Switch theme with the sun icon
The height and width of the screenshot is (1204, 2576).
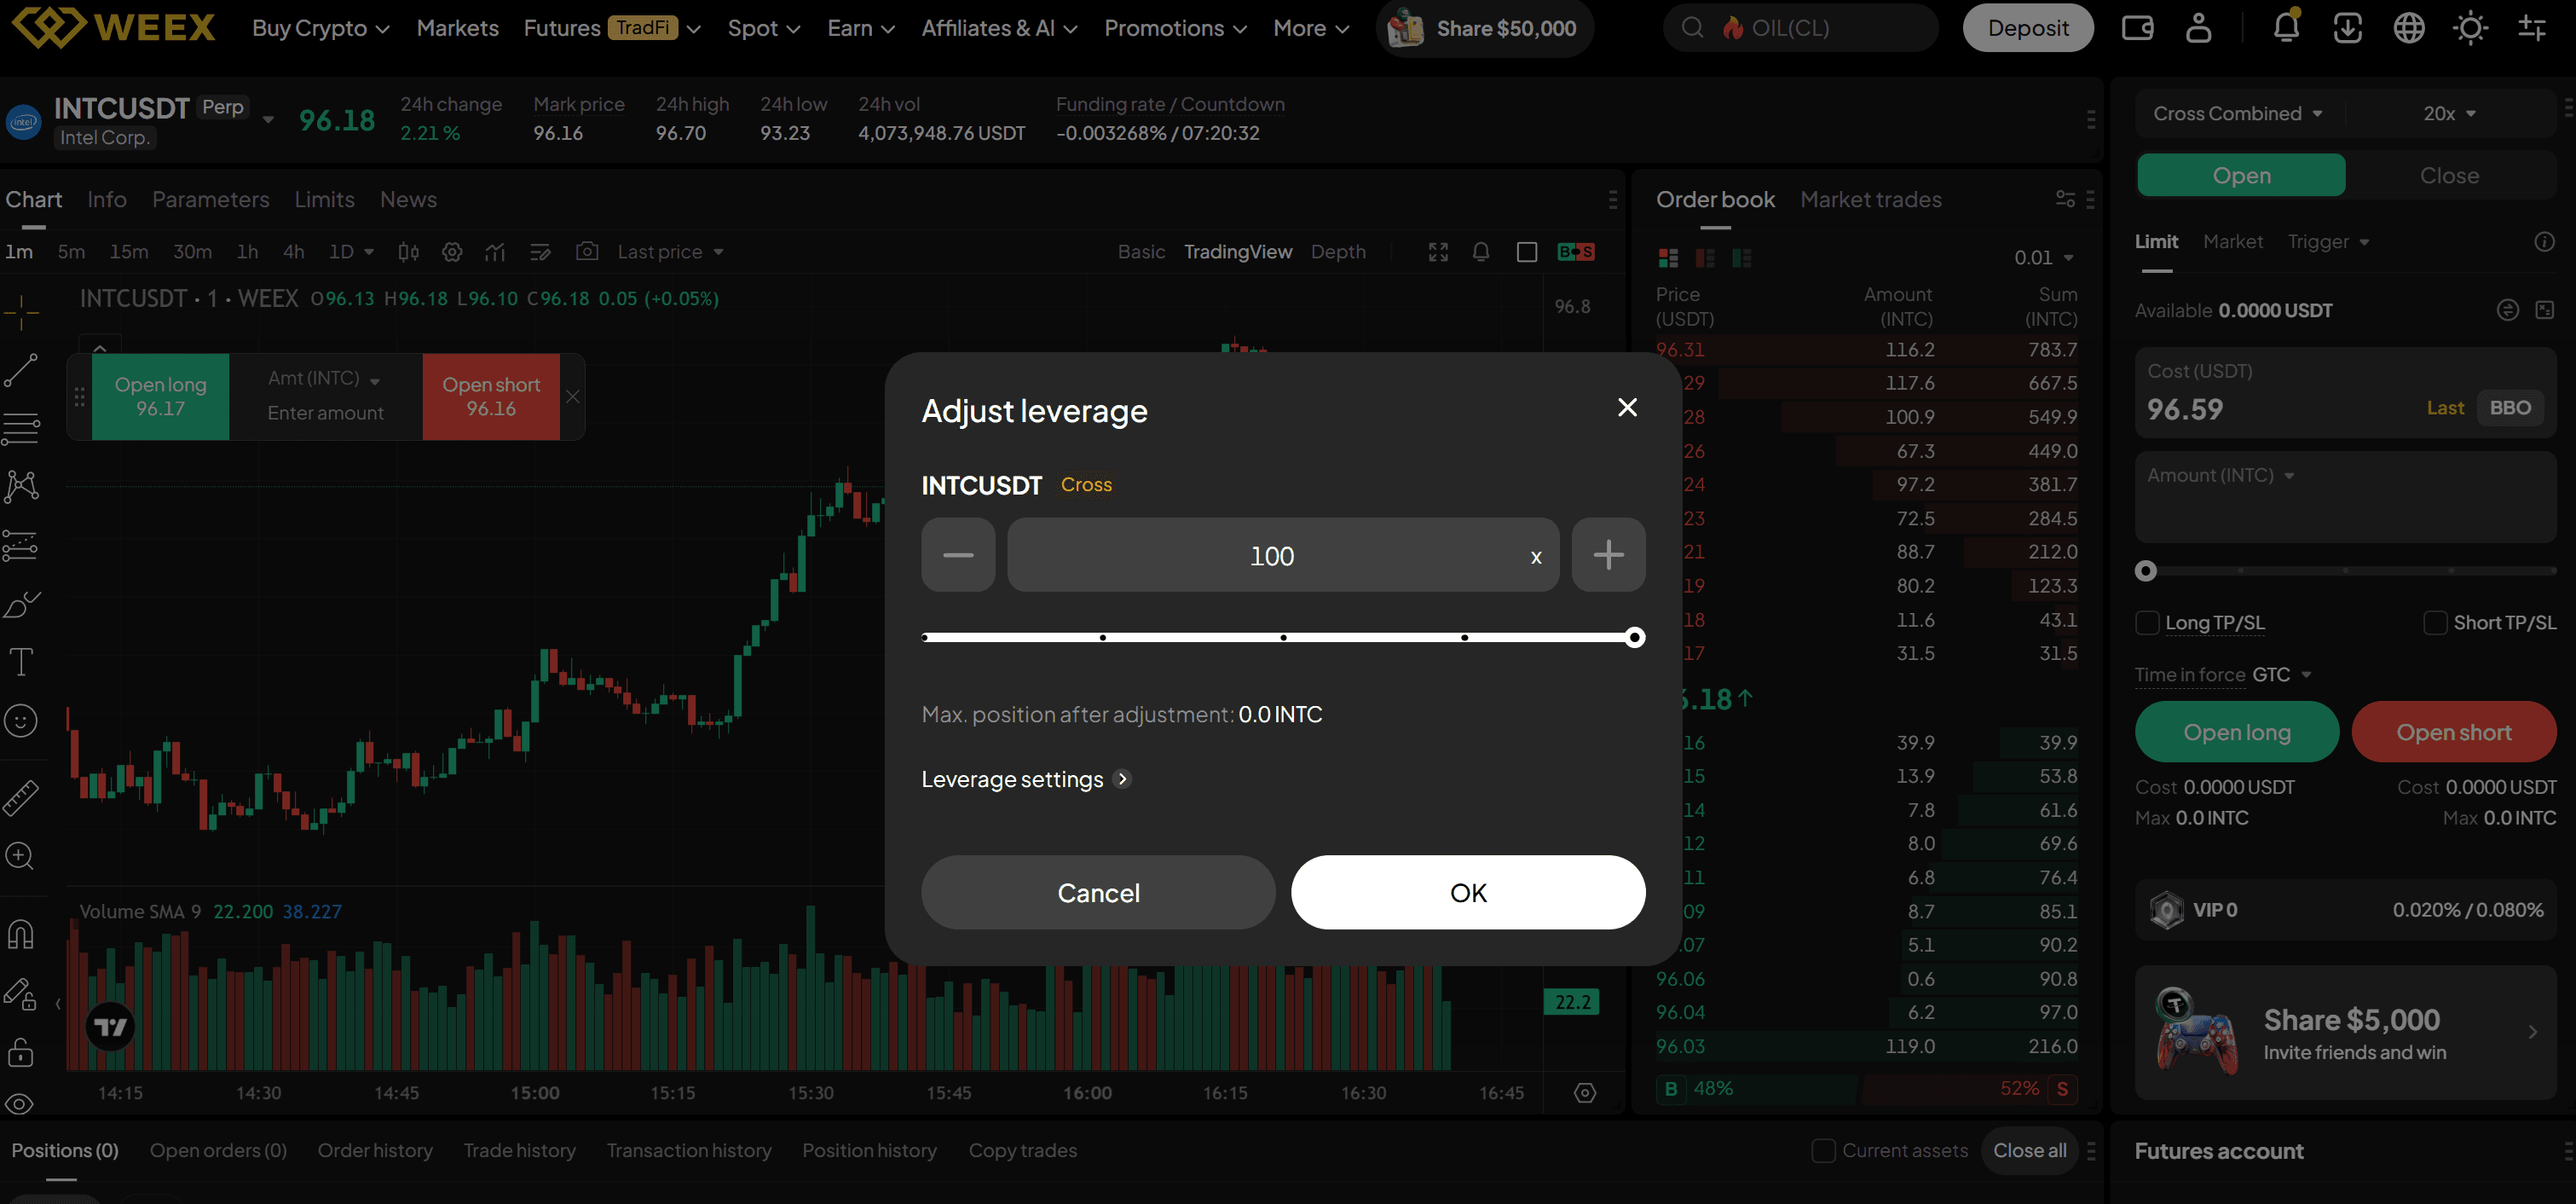[2470, 28]
